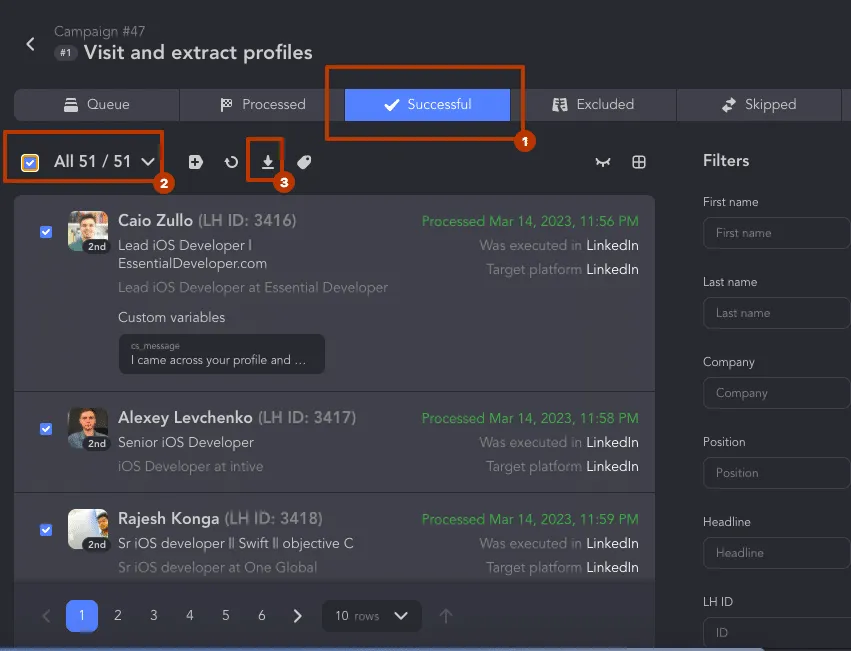Click the Caio Zullo name
851x651 pixels.
pos(155,220)
